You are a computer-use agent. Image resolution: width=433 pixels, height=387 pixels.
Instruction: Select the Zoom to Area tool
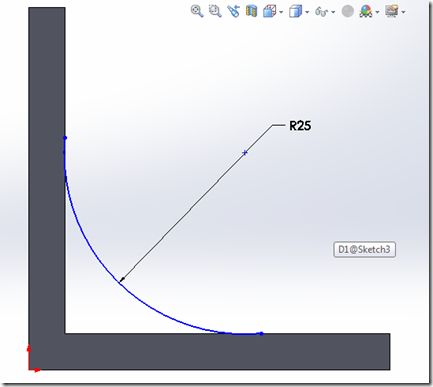pyautogui.click(x=215, y=11)
